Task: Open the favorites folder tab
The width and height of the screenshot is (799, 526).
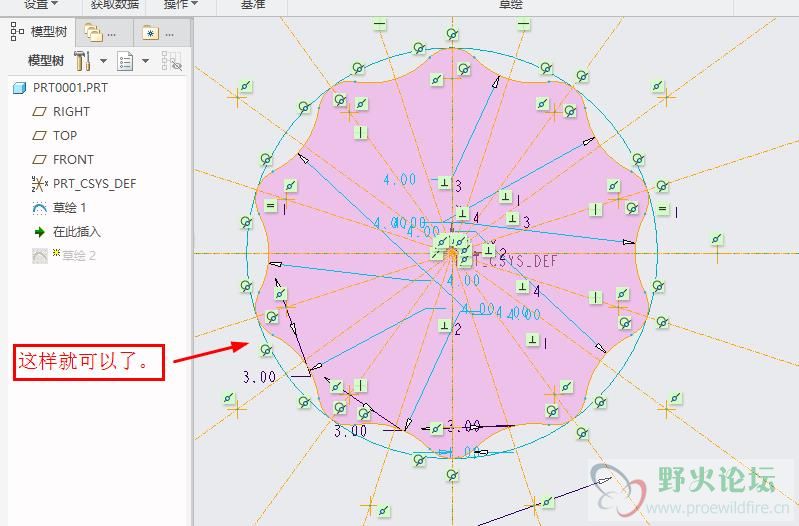Action: (157, 34)
